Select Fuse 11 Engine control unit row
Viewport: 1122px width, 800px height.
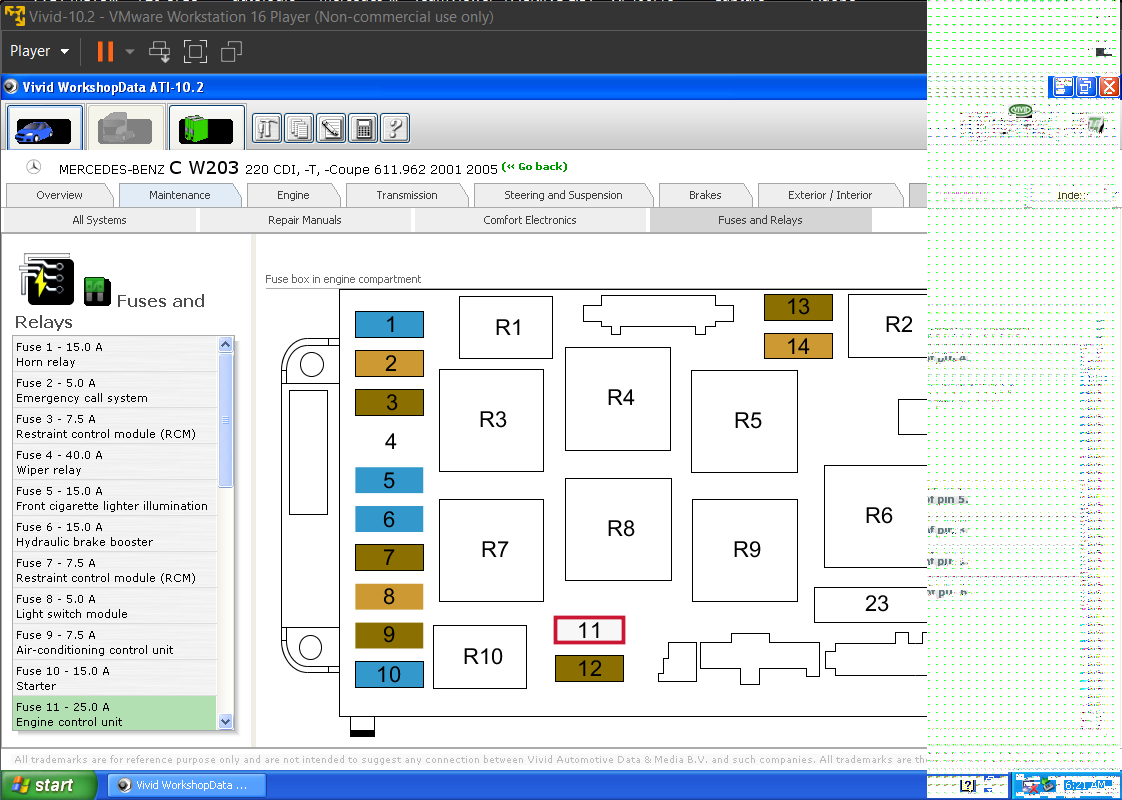coord(114,714)
